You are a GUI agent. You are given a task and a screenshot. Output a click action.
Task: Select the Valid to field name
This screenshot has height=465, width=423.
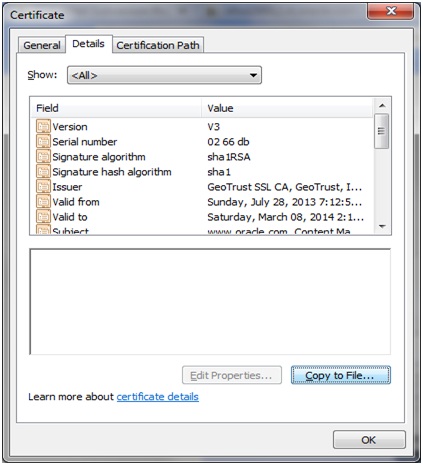(x=70, y=217)
